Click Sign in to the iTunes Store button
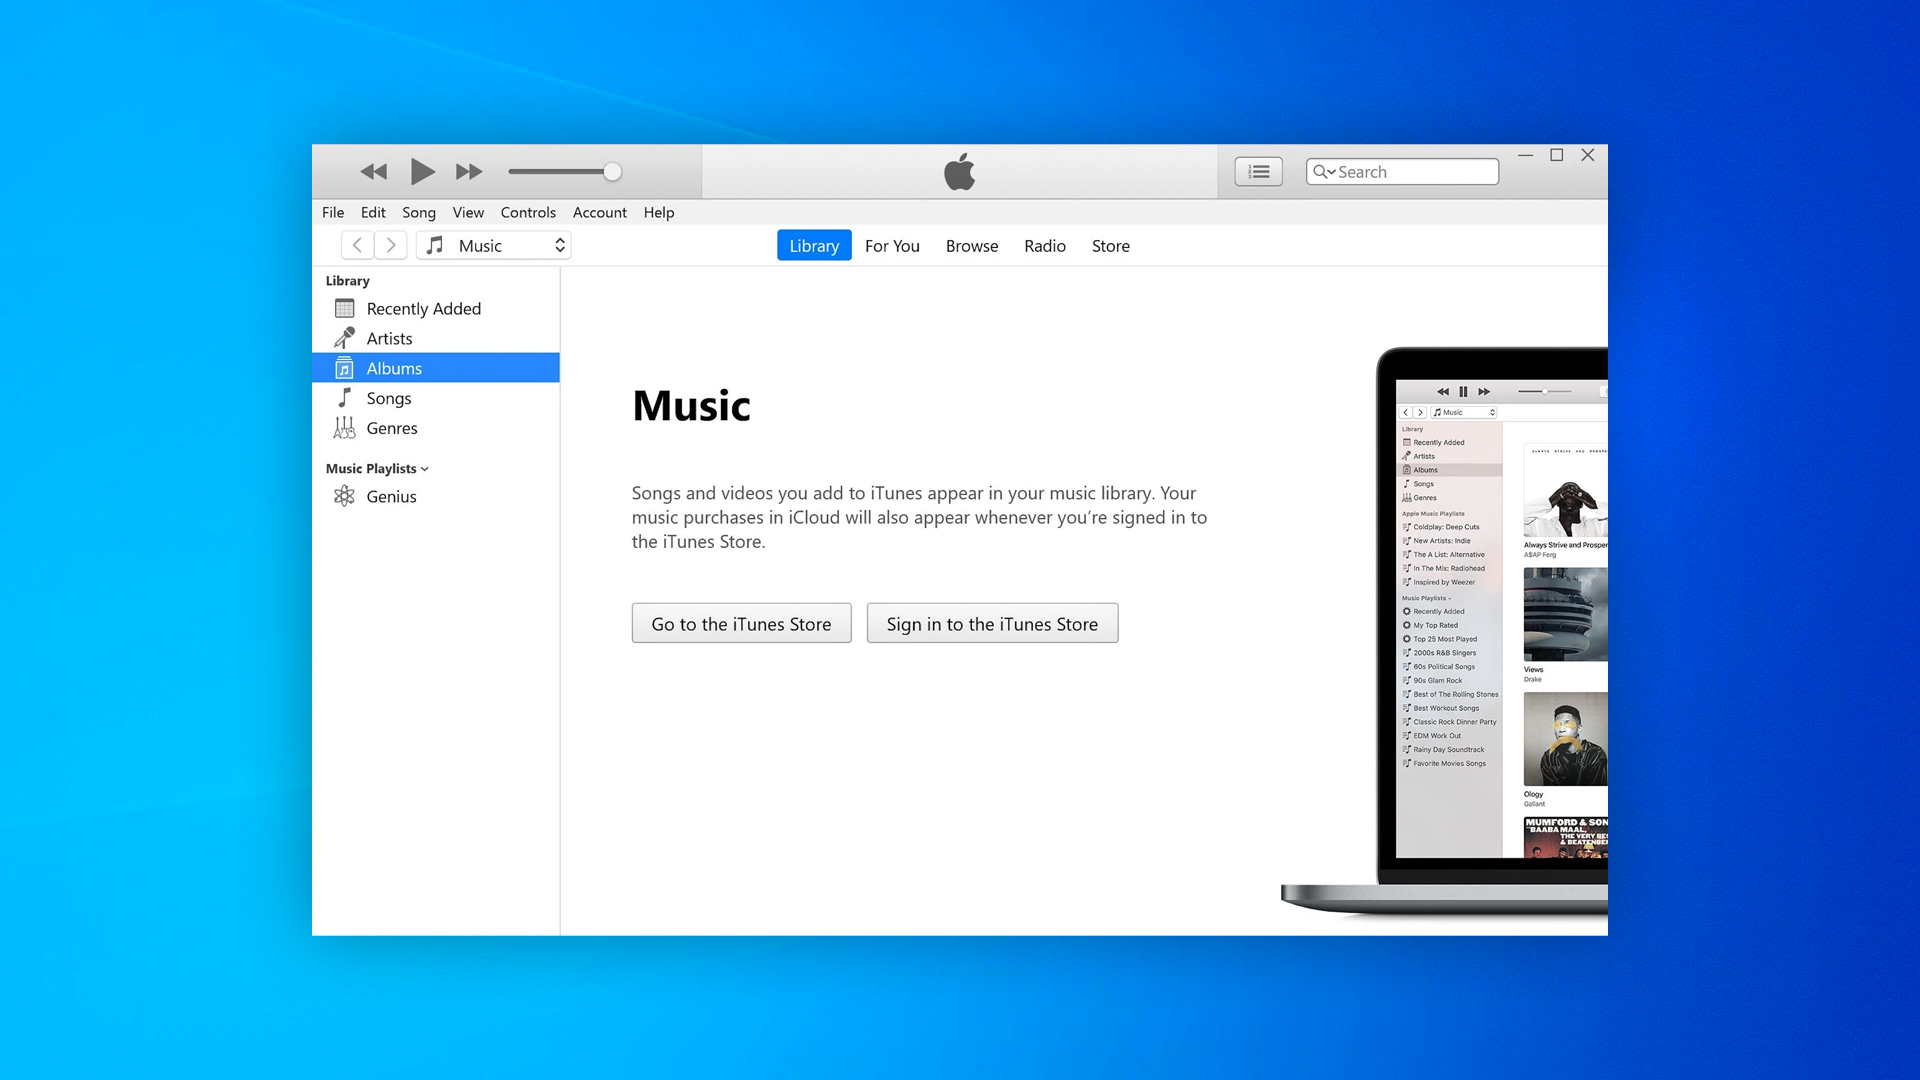Image resolution: width=1920 pixels, height=1080 pixels. [992, 622]
